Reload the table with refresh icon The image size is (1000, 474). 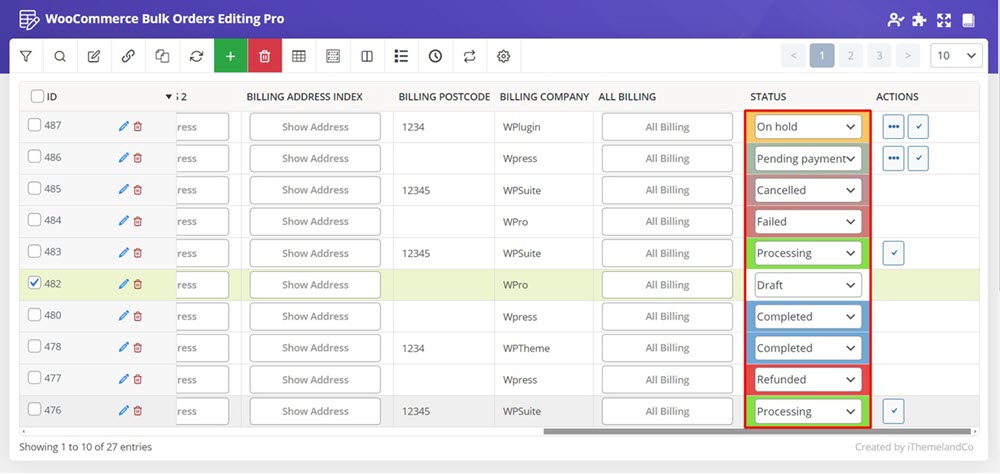[x=196, y=56]
